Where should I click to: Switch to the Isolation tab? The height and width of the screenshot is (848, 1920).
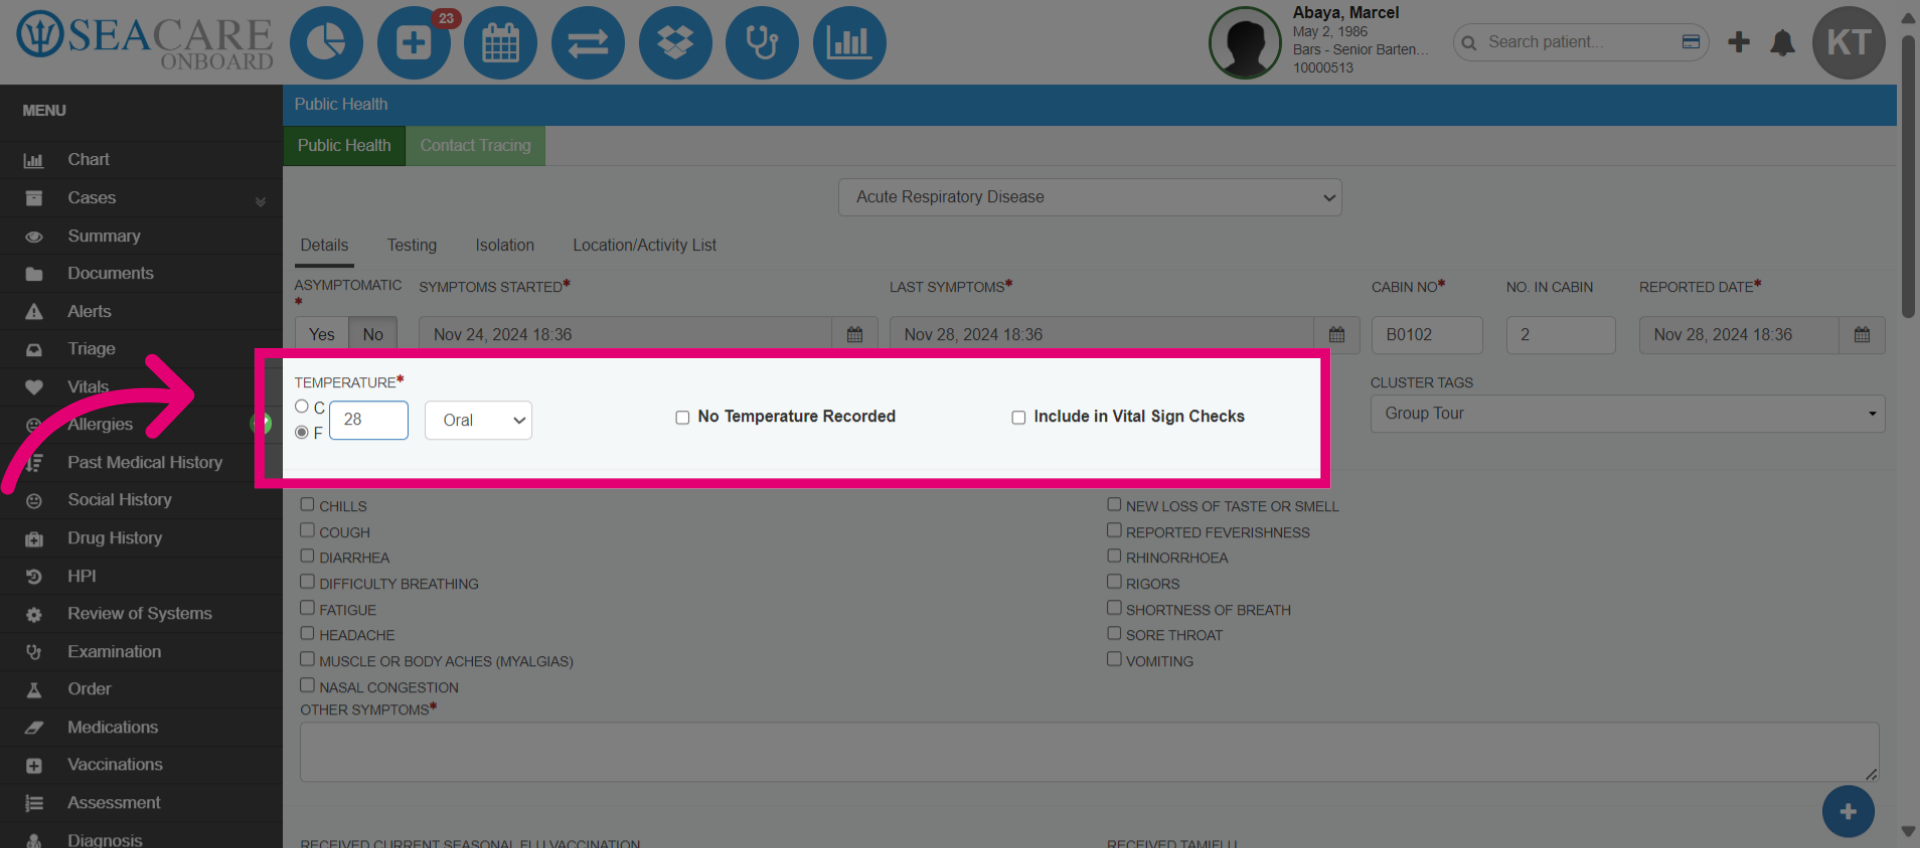[505, 245]
